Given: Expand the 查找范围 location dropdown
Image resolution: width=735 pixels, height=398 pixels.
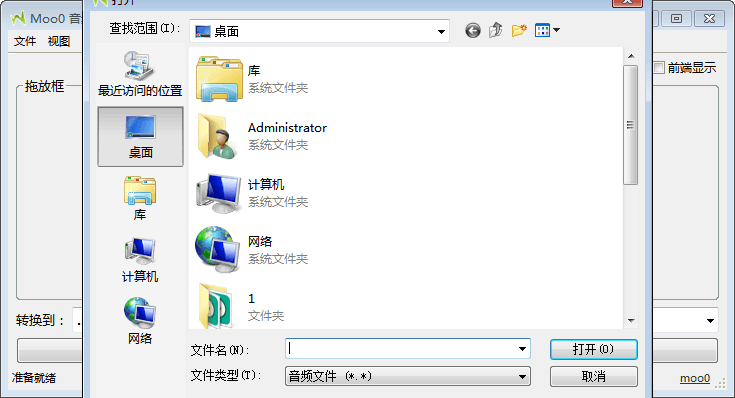Looking at the screenshot, I should point(441,31).
